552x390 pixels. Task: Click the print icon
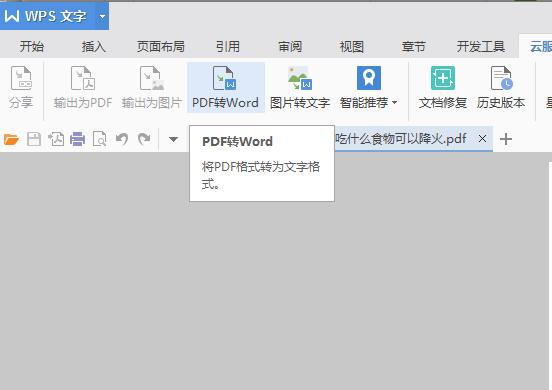pos(77,139)
